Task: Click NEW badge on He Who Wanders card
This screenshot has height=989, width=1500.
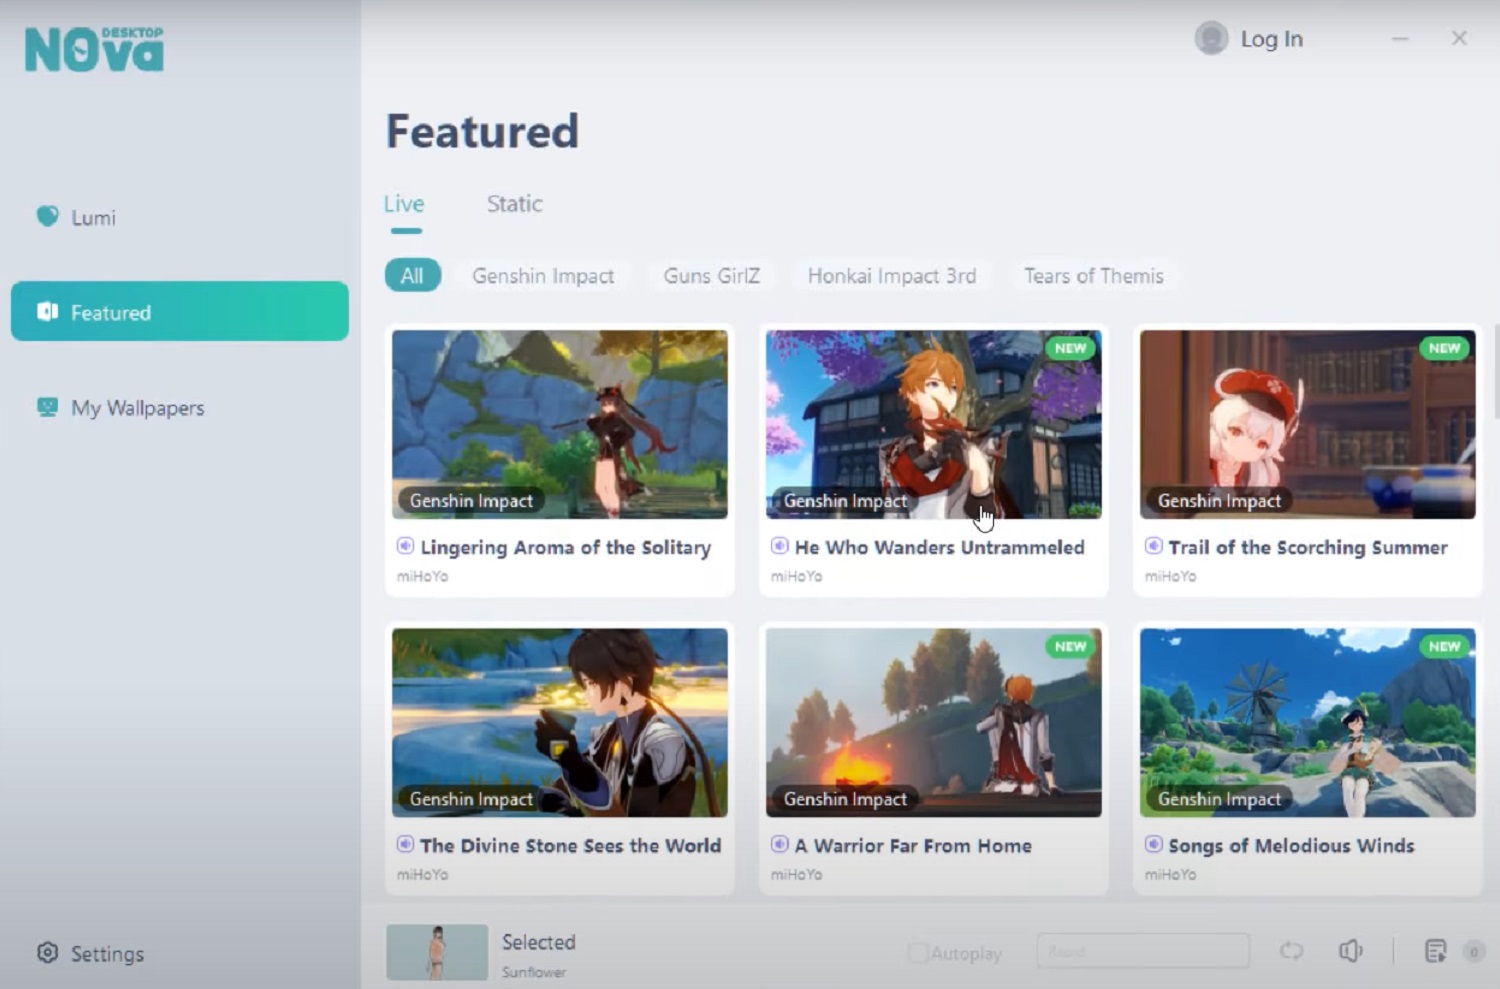Action: (1070, 348)
